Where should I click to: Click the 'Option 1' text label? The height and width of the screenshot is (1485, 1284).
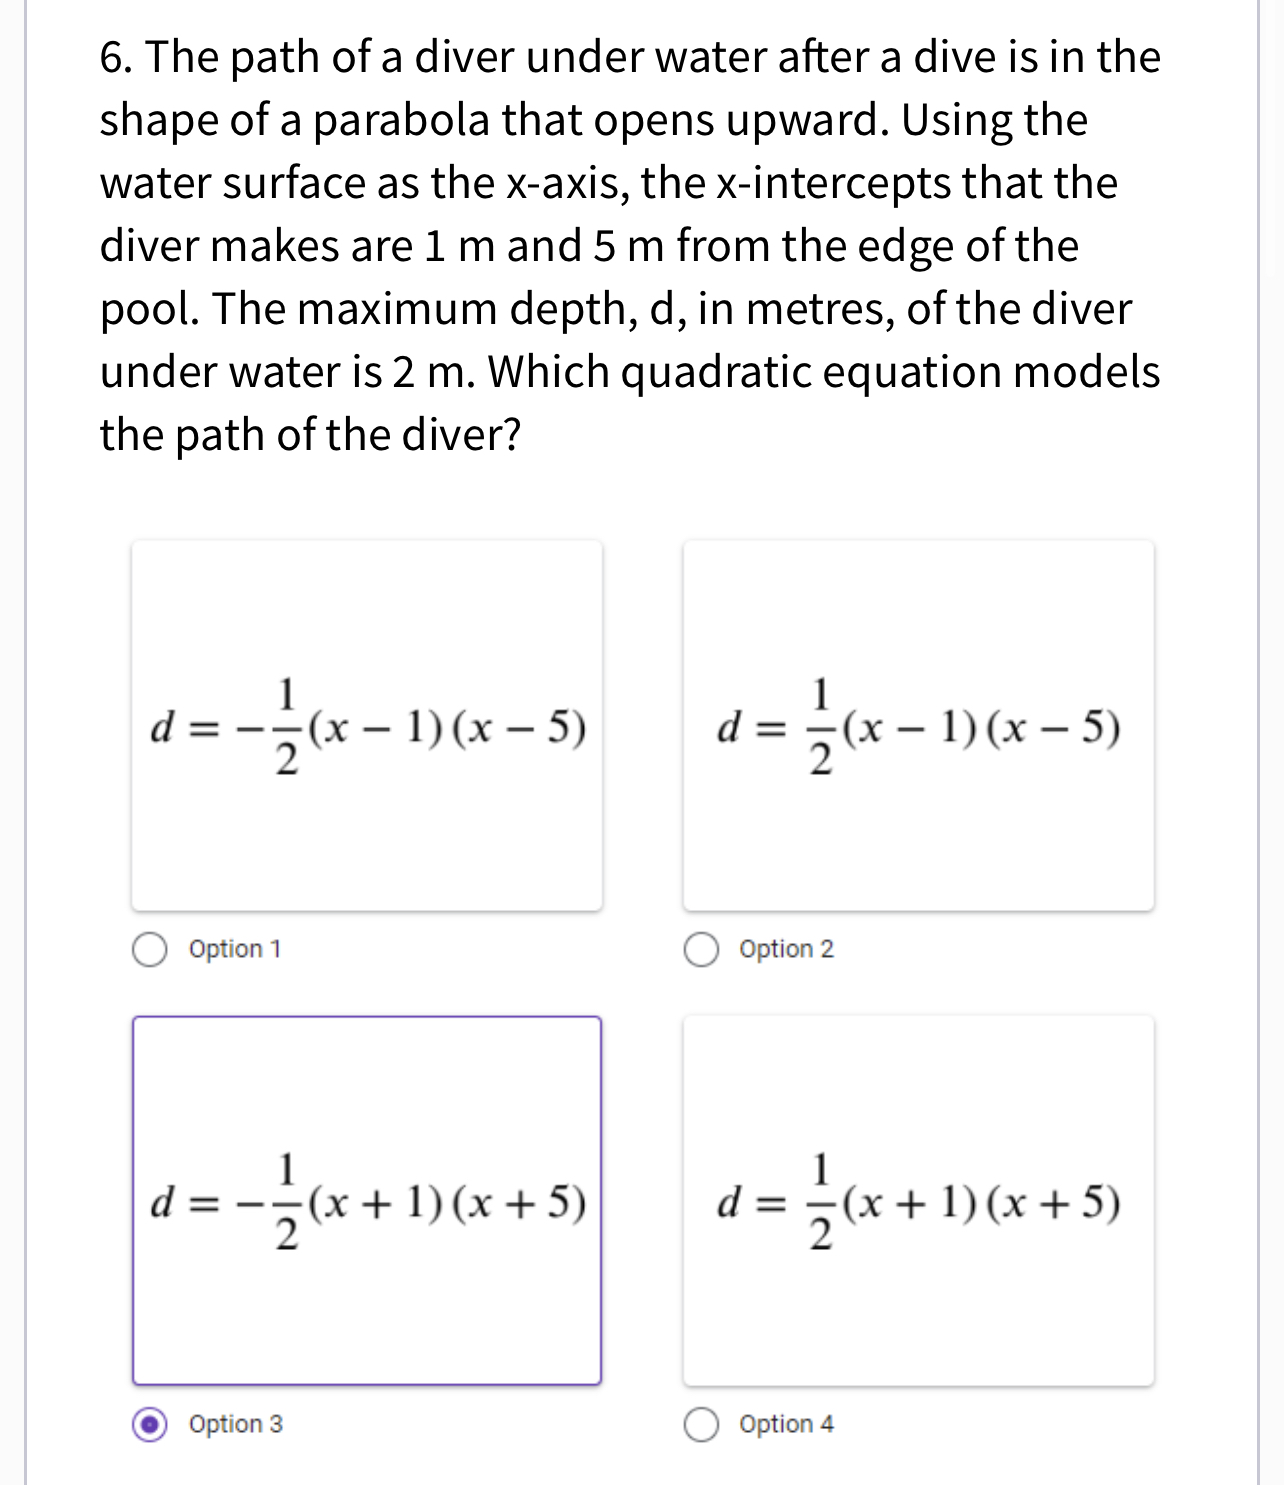(x=235, y=949)
